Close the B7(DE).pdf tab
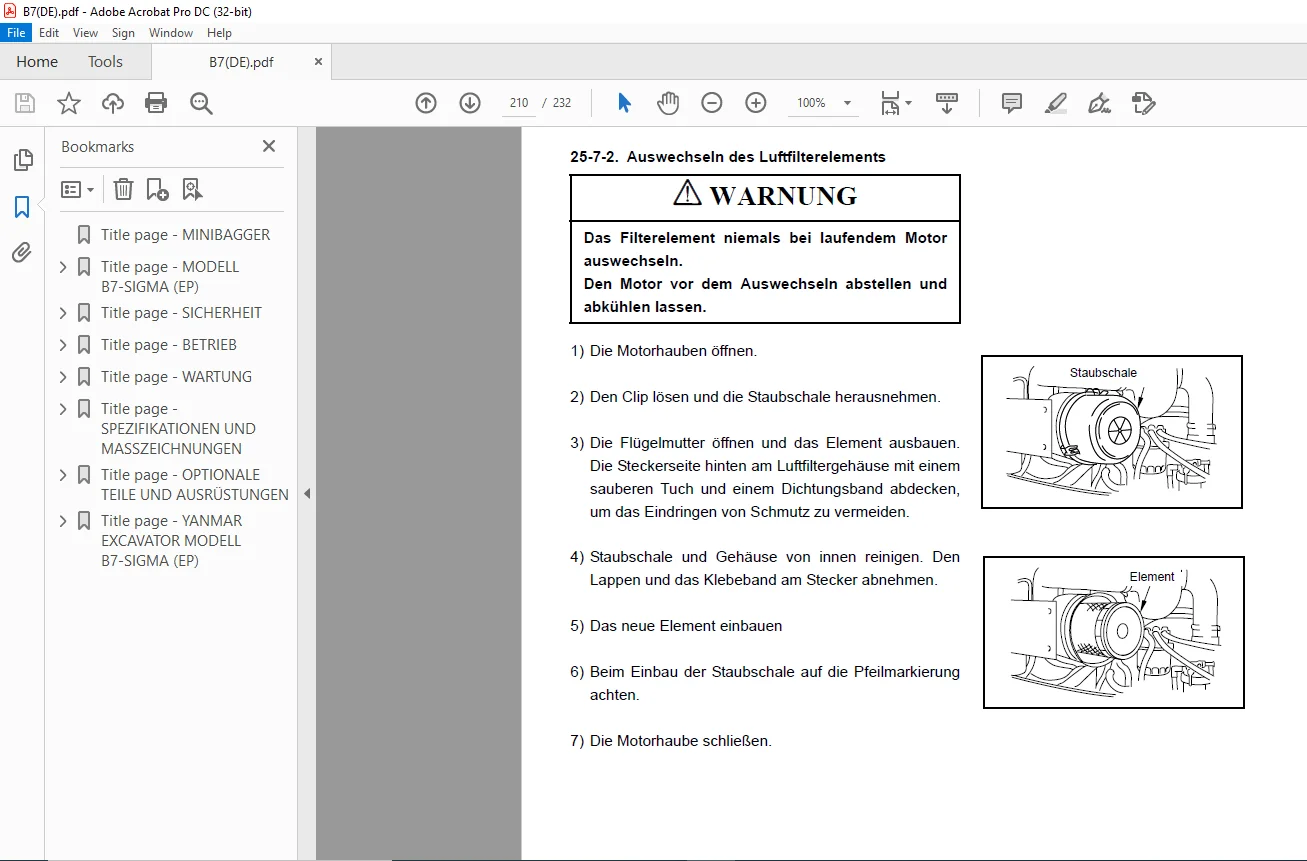1307x861 pixels. coord(319,61)
